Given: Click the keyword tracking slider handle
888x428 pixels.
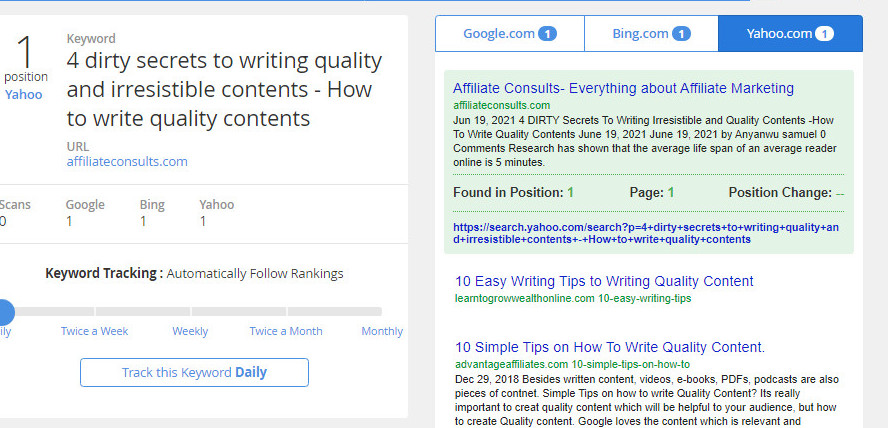Looking at the screenshot, I should pyautogui.click(x=4, y=311).
